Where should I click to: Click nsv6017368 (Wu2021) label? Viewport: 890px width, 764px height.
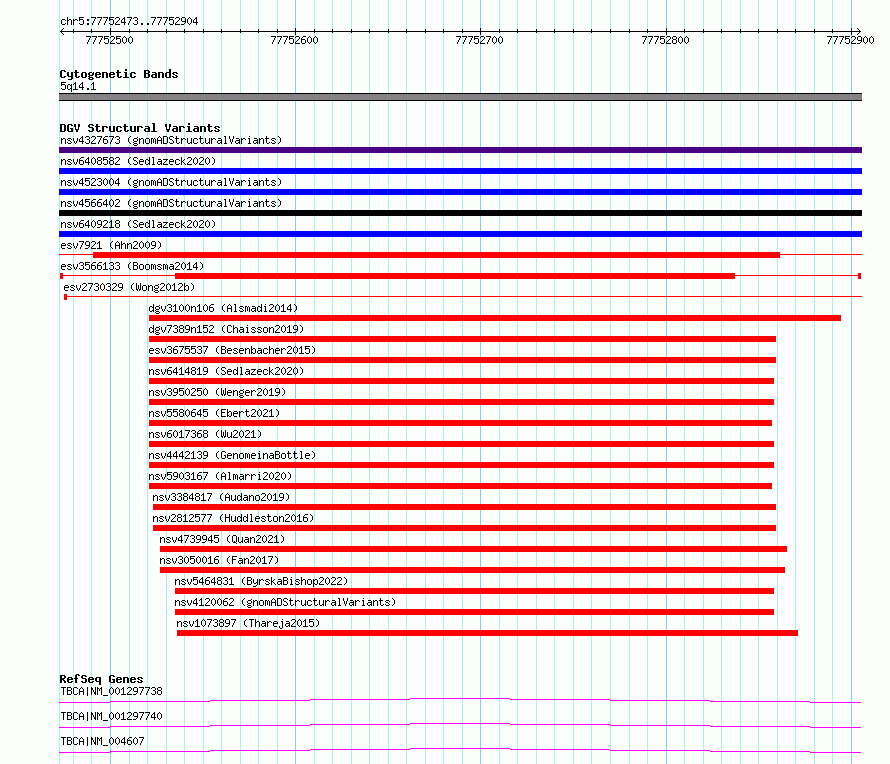(205, 434)
